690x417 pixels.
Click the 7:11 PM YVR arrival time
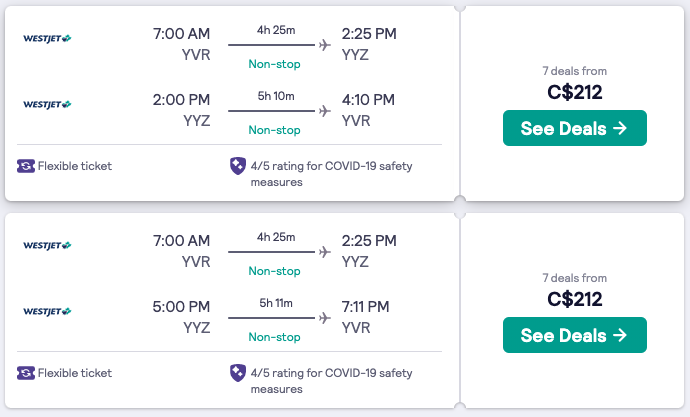[x=366, y=317]
